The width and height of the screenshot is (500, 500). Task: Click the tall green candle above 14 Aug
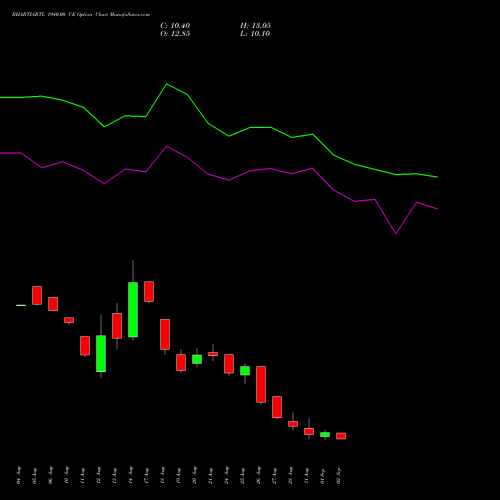(133, 310)
